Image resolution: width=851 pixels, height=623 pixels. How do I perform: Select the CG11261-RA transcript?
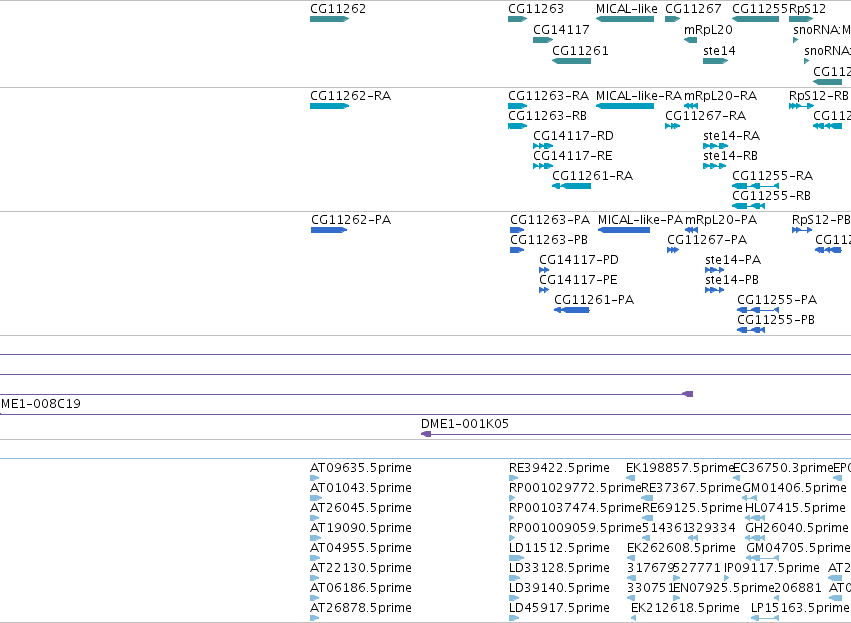pos(571,186)
